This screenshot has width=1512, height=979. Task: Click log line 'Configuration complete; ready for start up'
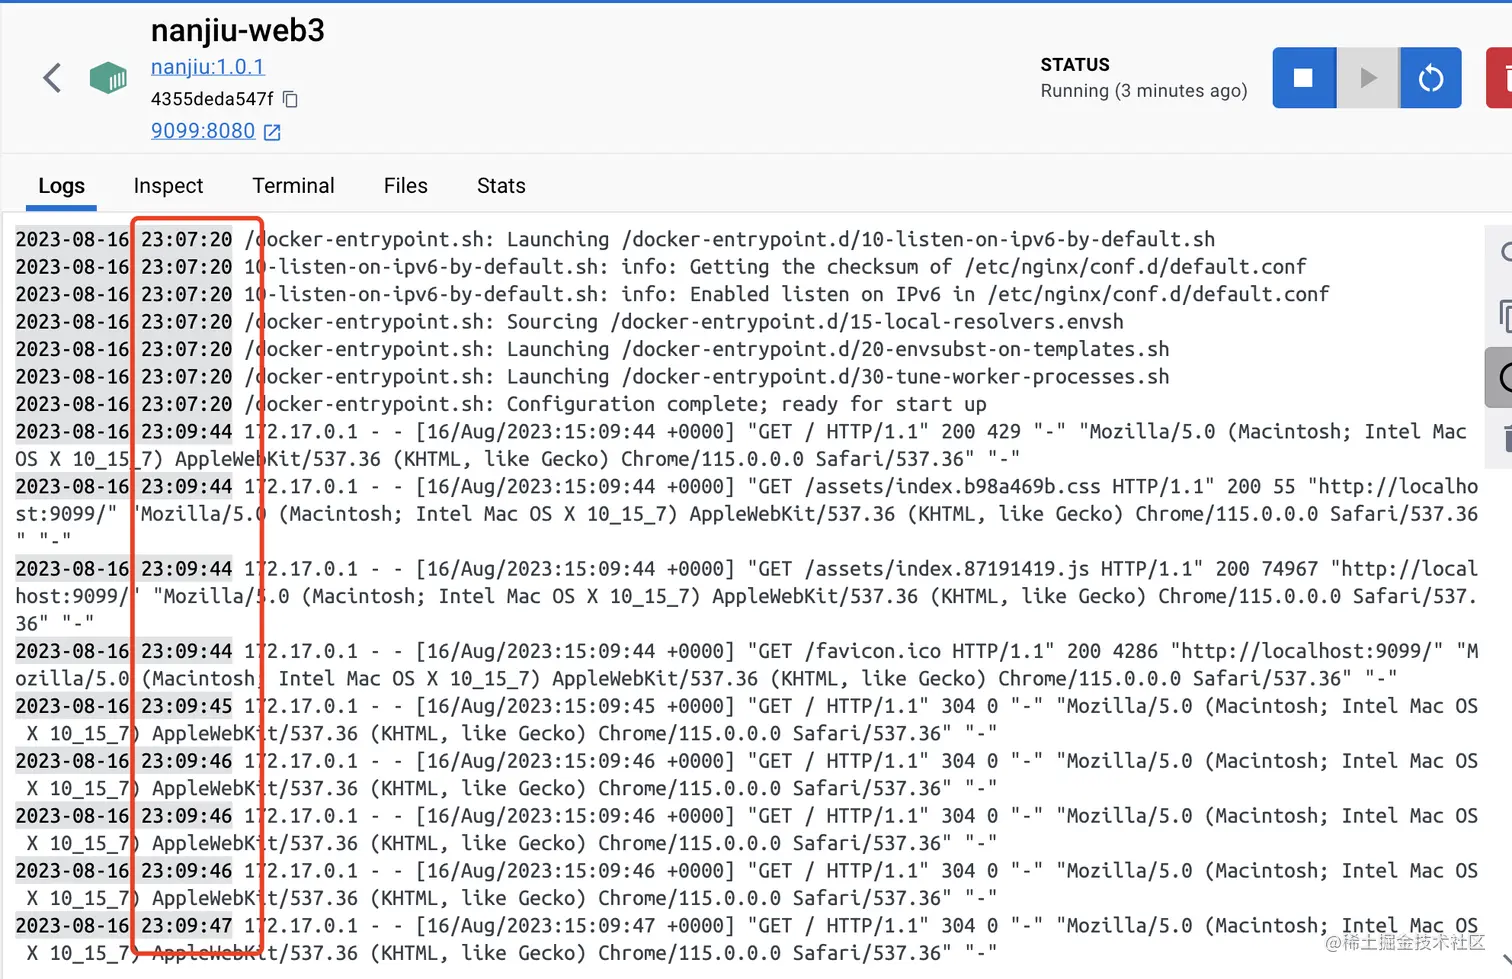click(x=501, y=404)
